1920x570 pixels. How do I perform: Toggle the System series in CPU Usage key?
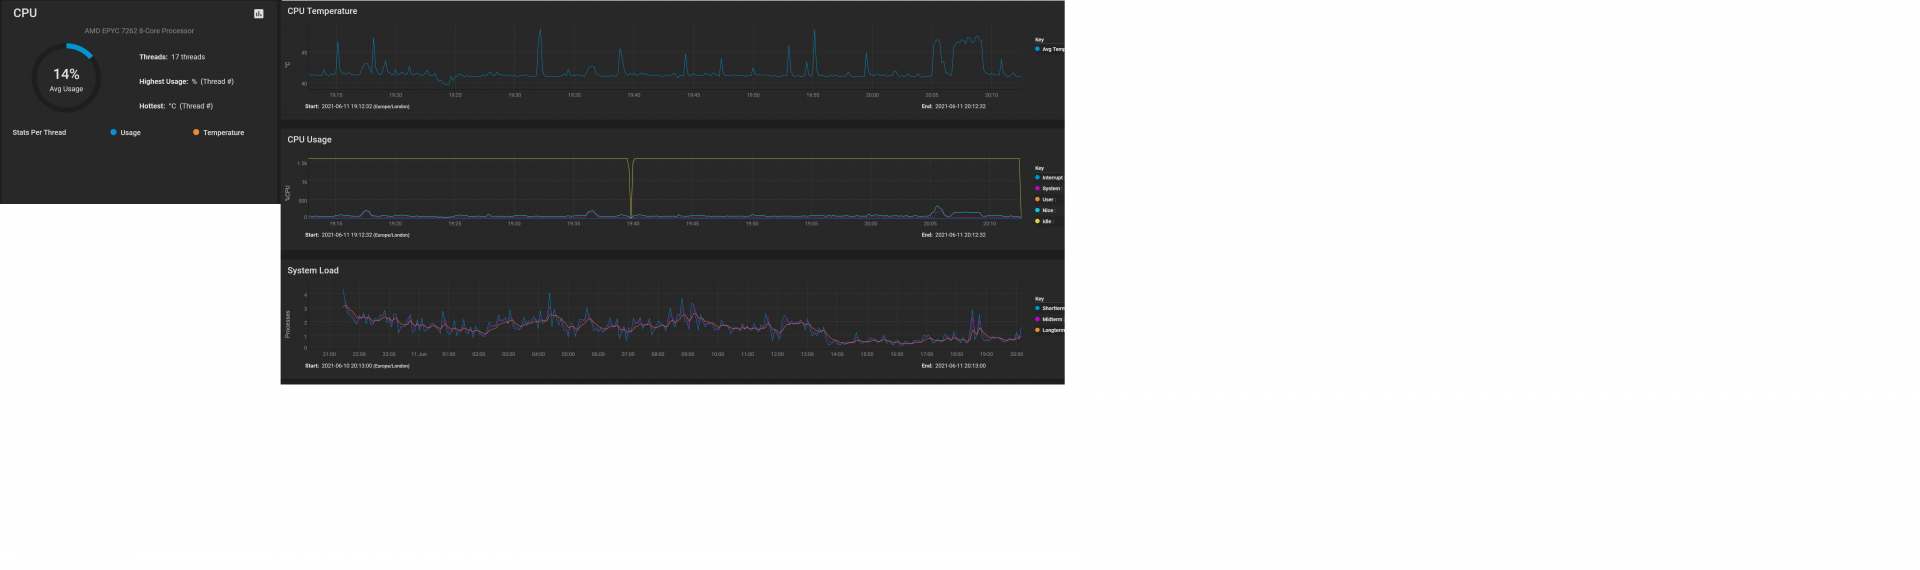click(x=1049, y=189)
